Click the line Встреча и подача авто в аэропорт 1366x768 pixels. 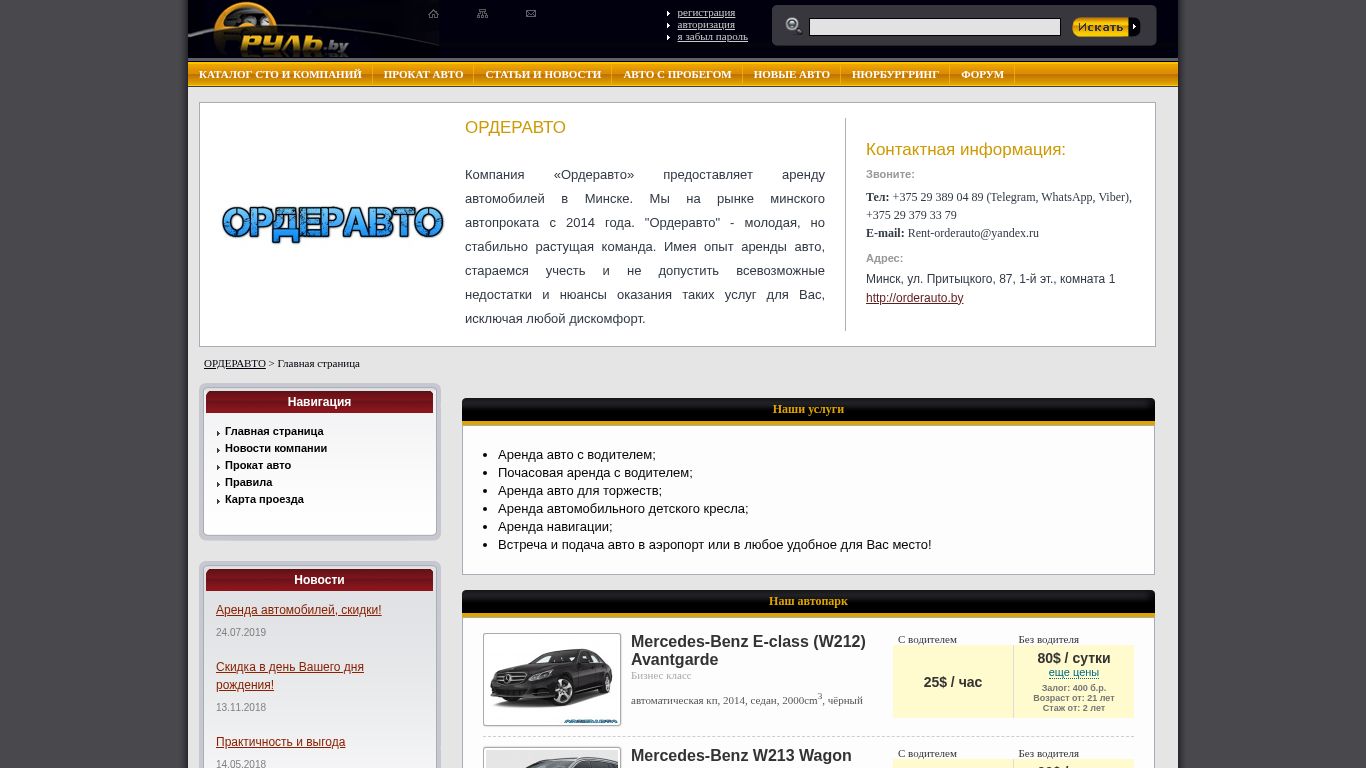[x=714, y=545]
